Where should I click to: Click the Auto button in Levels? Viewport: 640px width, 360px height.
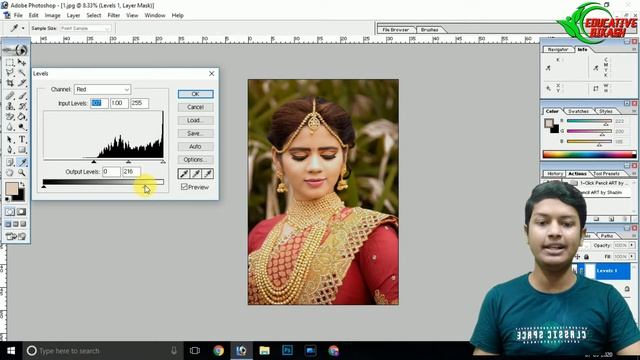pos(195,147)
